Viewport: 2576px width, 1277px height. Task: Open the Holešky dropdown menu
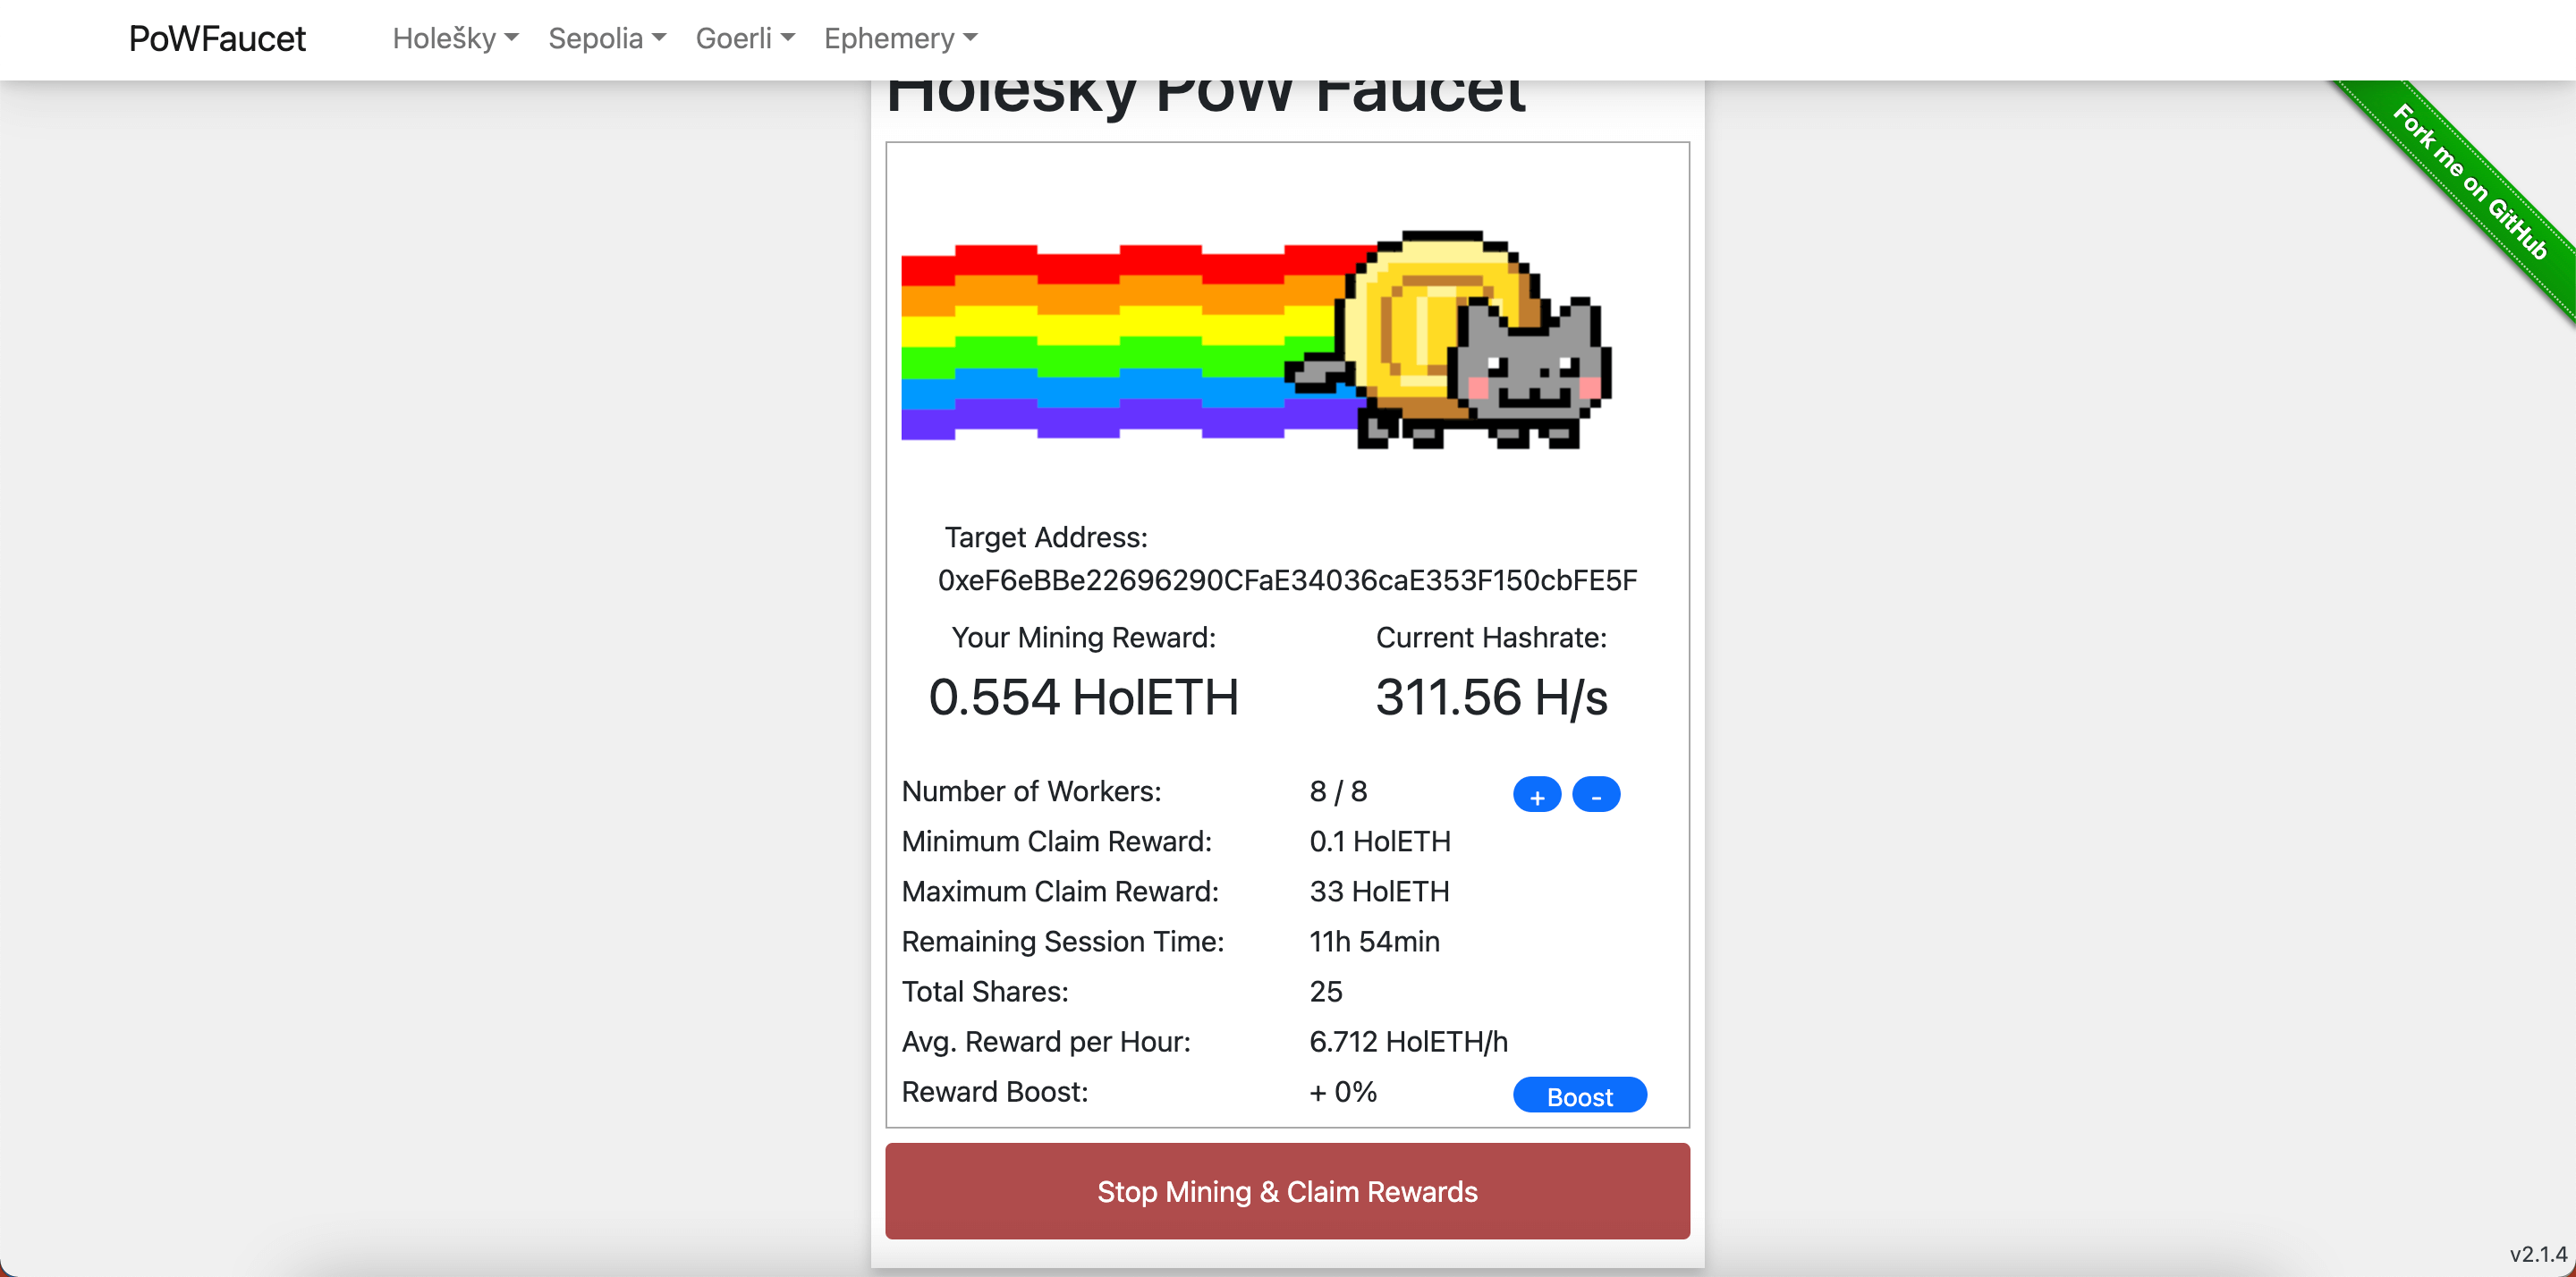tap(455, 38)
